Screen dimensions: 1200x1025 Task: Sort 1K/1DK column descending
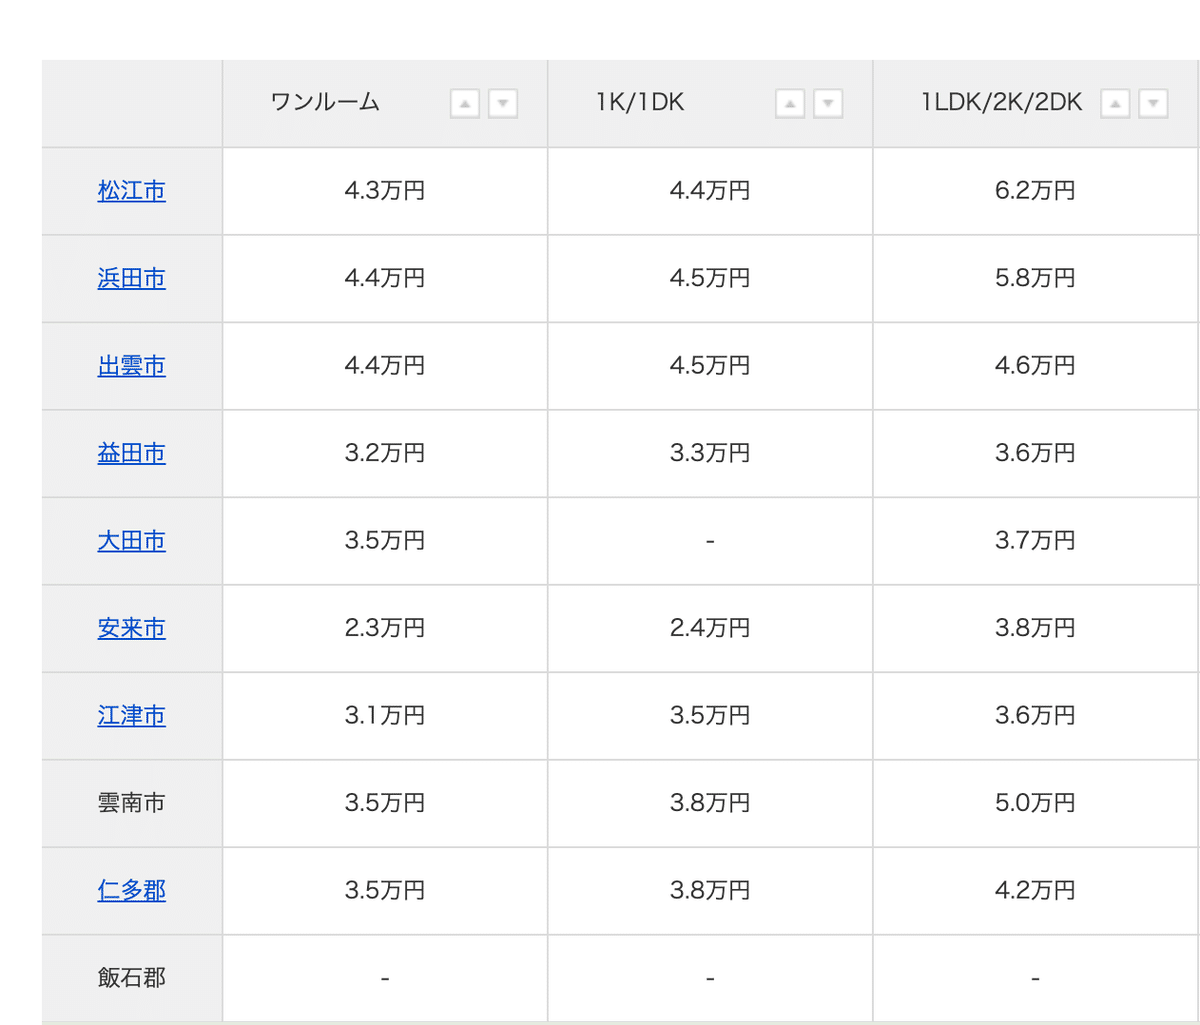(x=828, y=104)
